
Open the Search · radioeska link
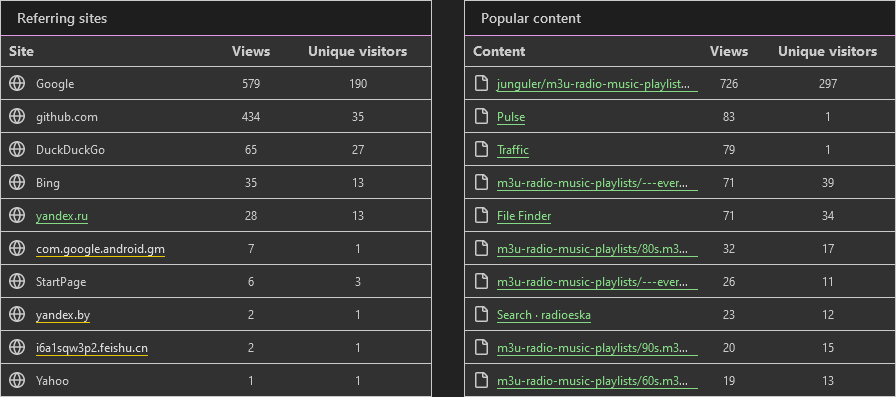[x=543, y=315]
